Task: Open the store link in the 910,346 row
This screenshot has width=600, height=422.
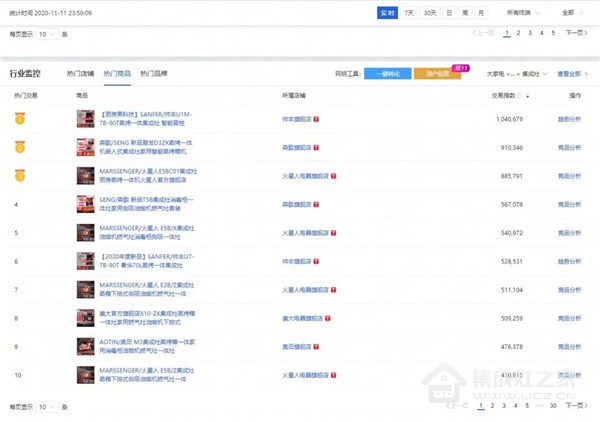Action: click(x=297, y=147)
